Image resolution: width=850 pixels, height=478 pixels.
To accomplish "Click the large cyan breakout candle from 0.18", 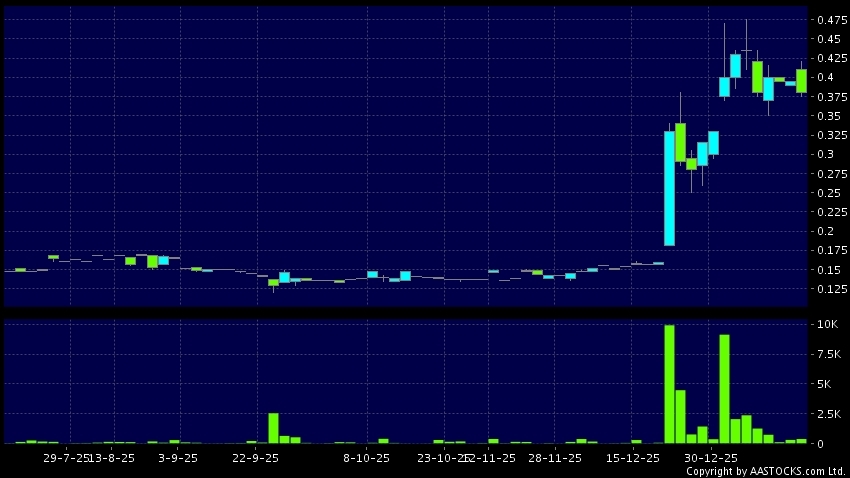I will point(669,189).
